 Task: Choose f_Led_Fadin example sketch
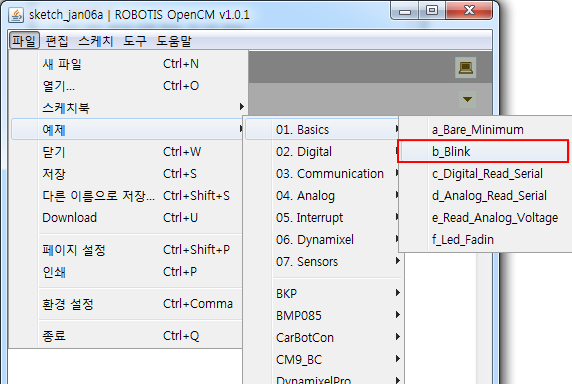485,240
